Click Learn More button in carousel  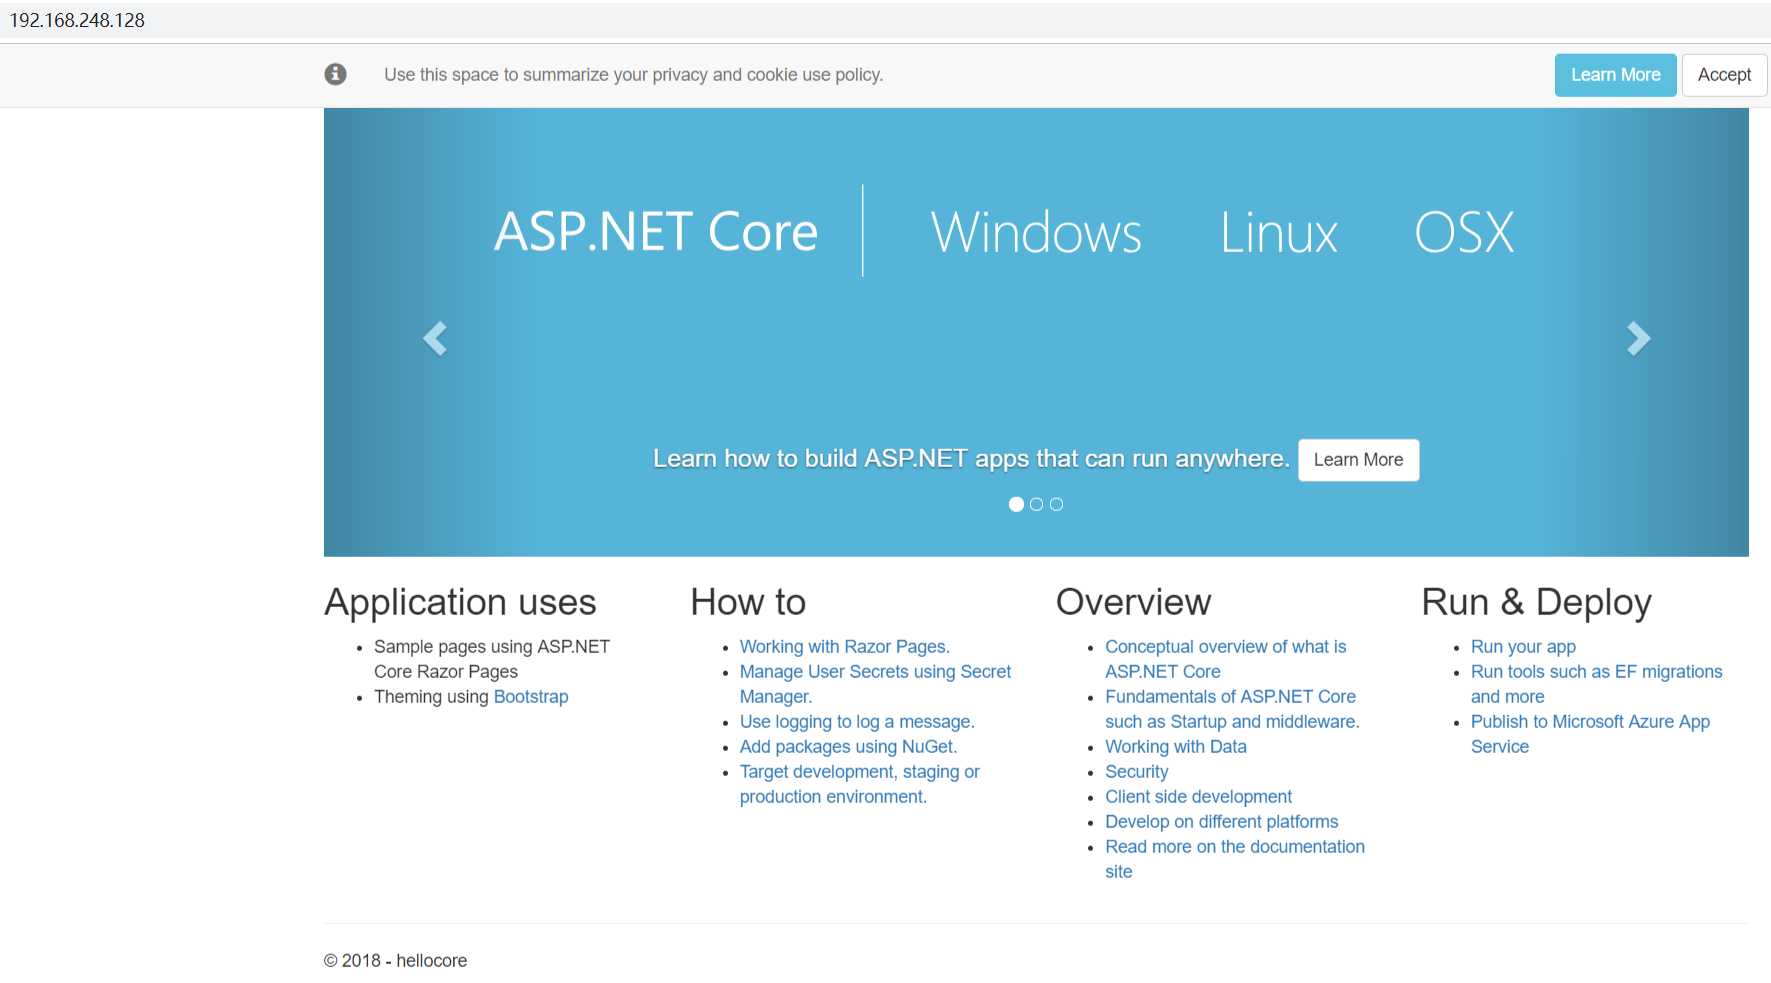click(1358, 460)
